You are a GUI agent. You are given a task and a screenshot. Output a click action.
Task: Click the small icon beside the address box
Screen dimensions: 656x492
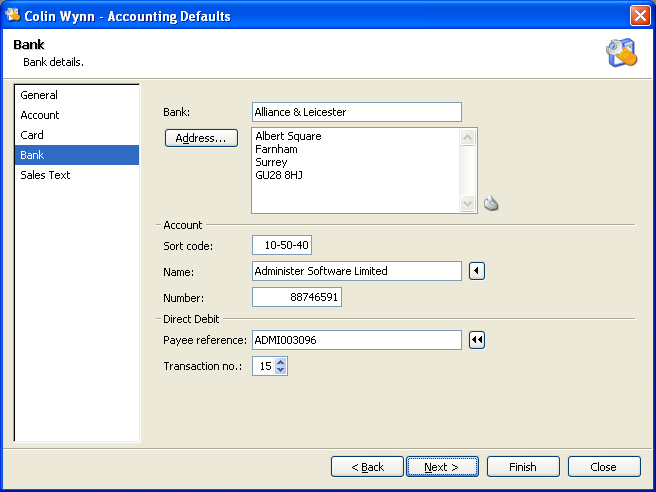(x=491, y=204)
